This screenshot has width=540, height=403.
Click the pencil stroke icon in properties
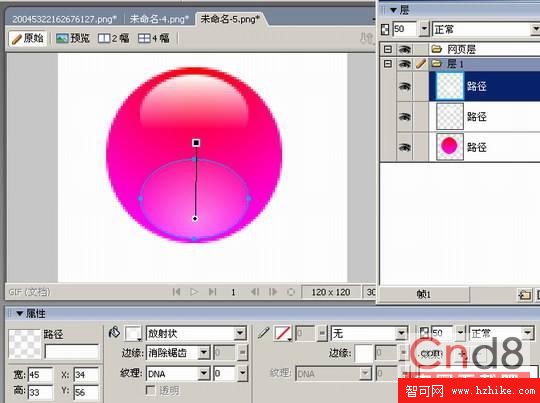(263, 333)
